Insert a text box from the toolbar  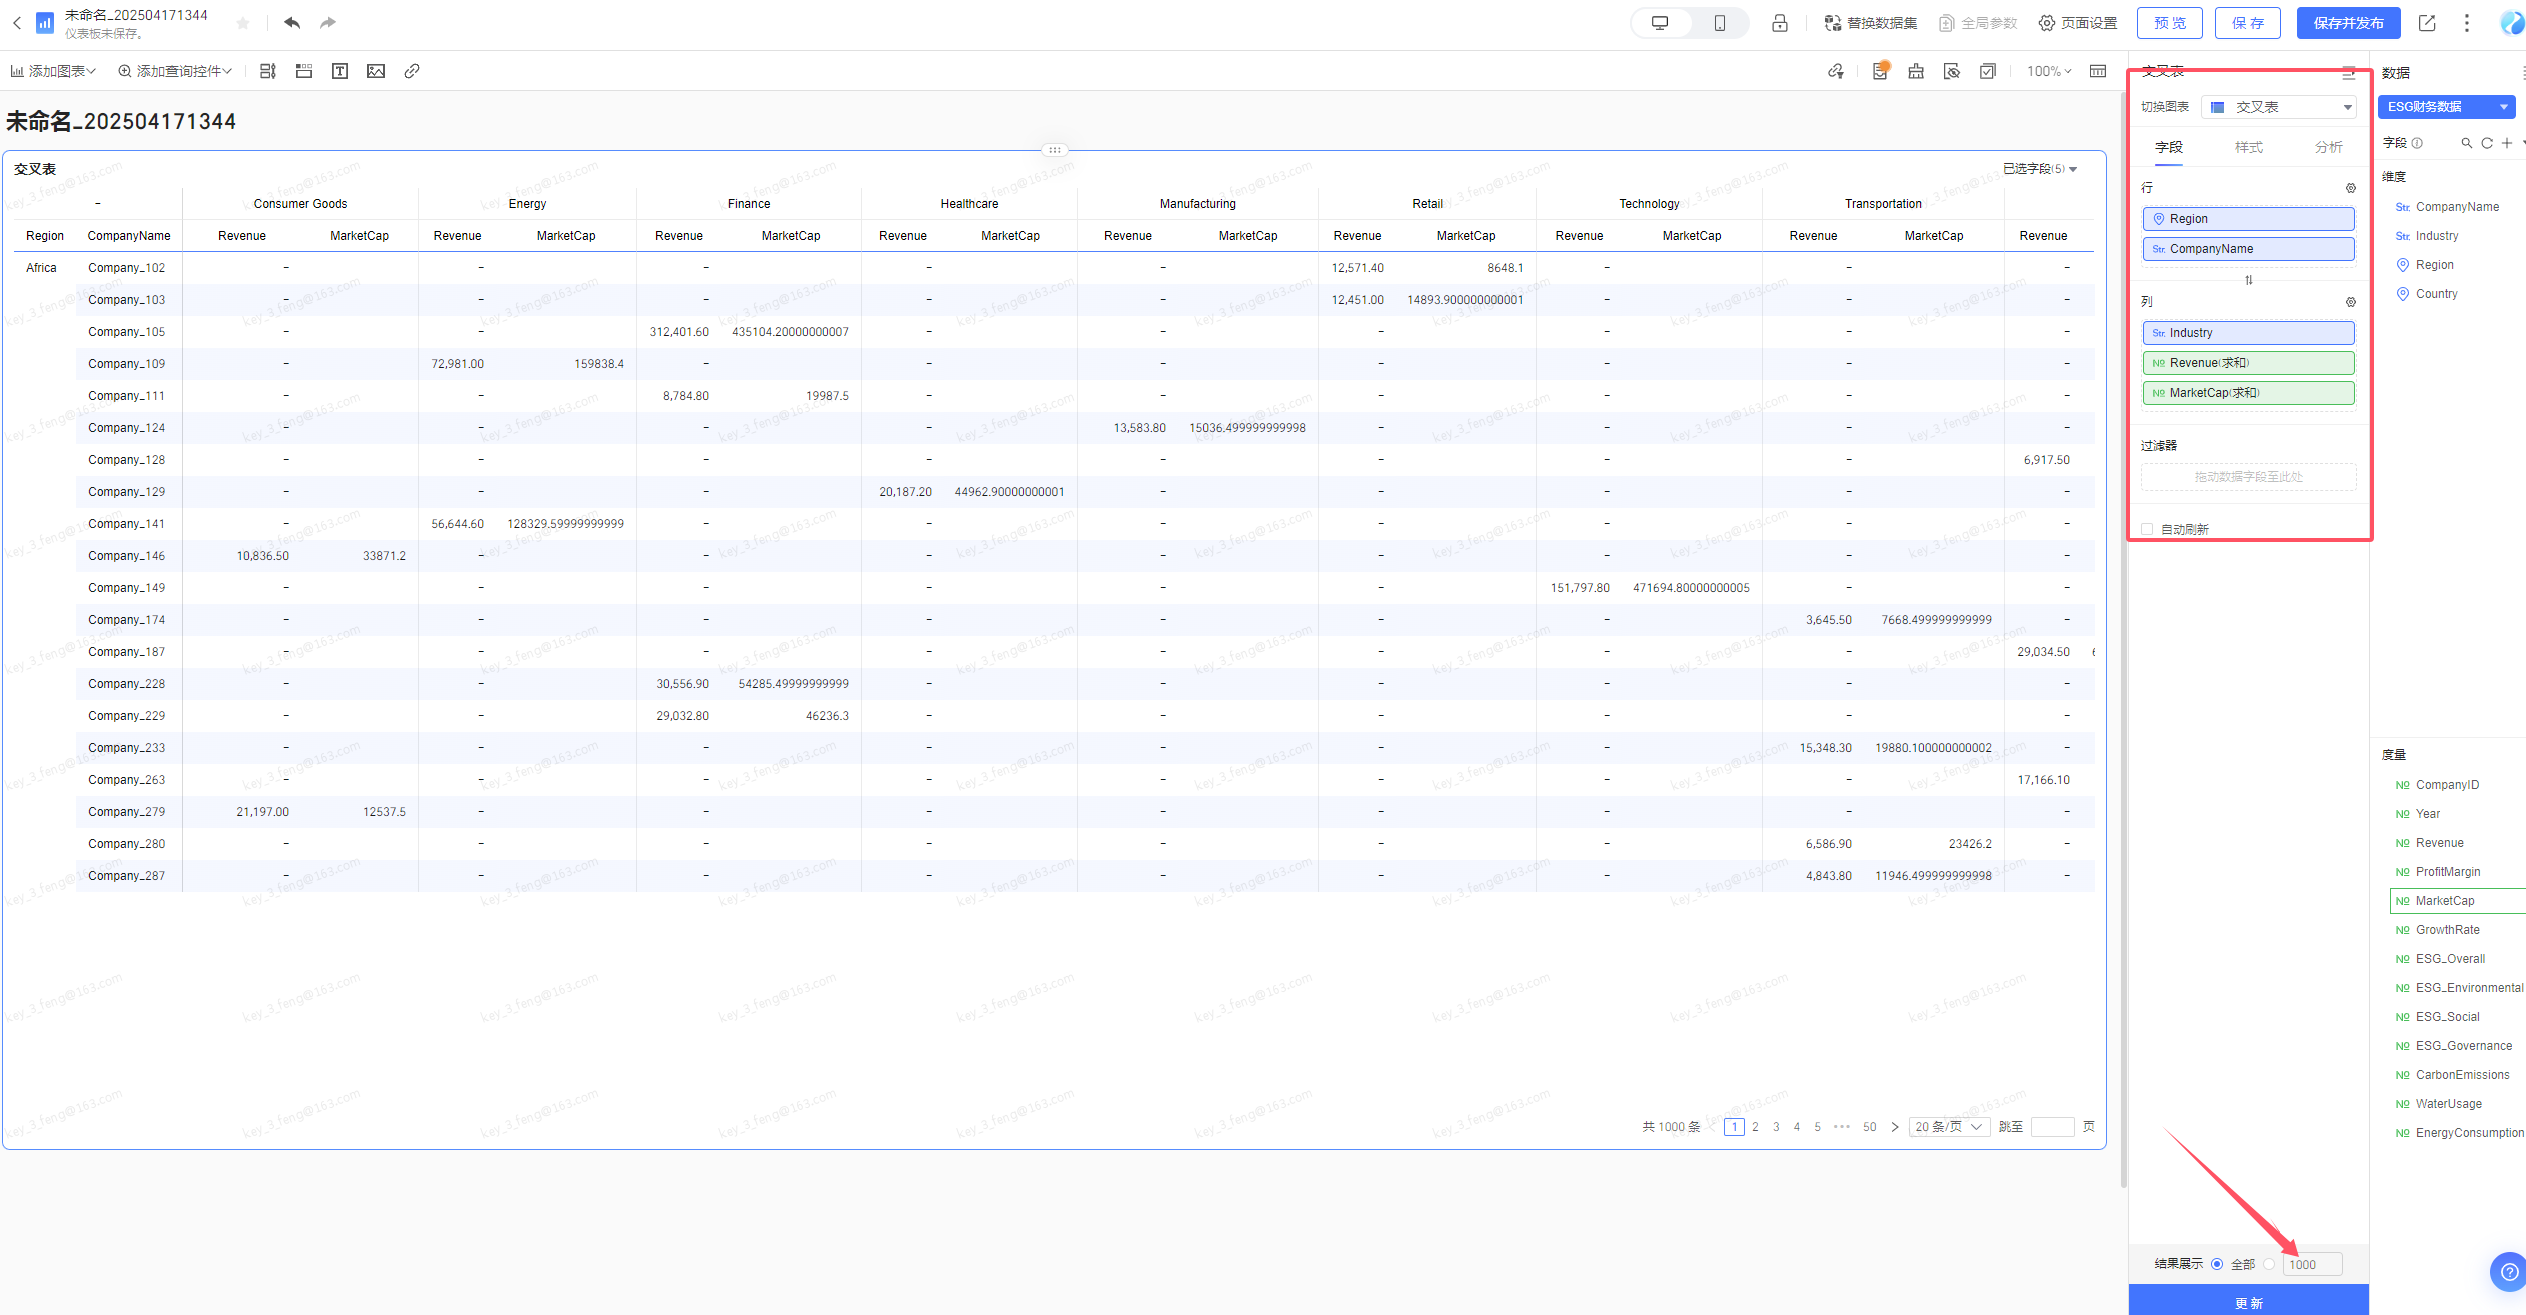click(x=340, y=71)
